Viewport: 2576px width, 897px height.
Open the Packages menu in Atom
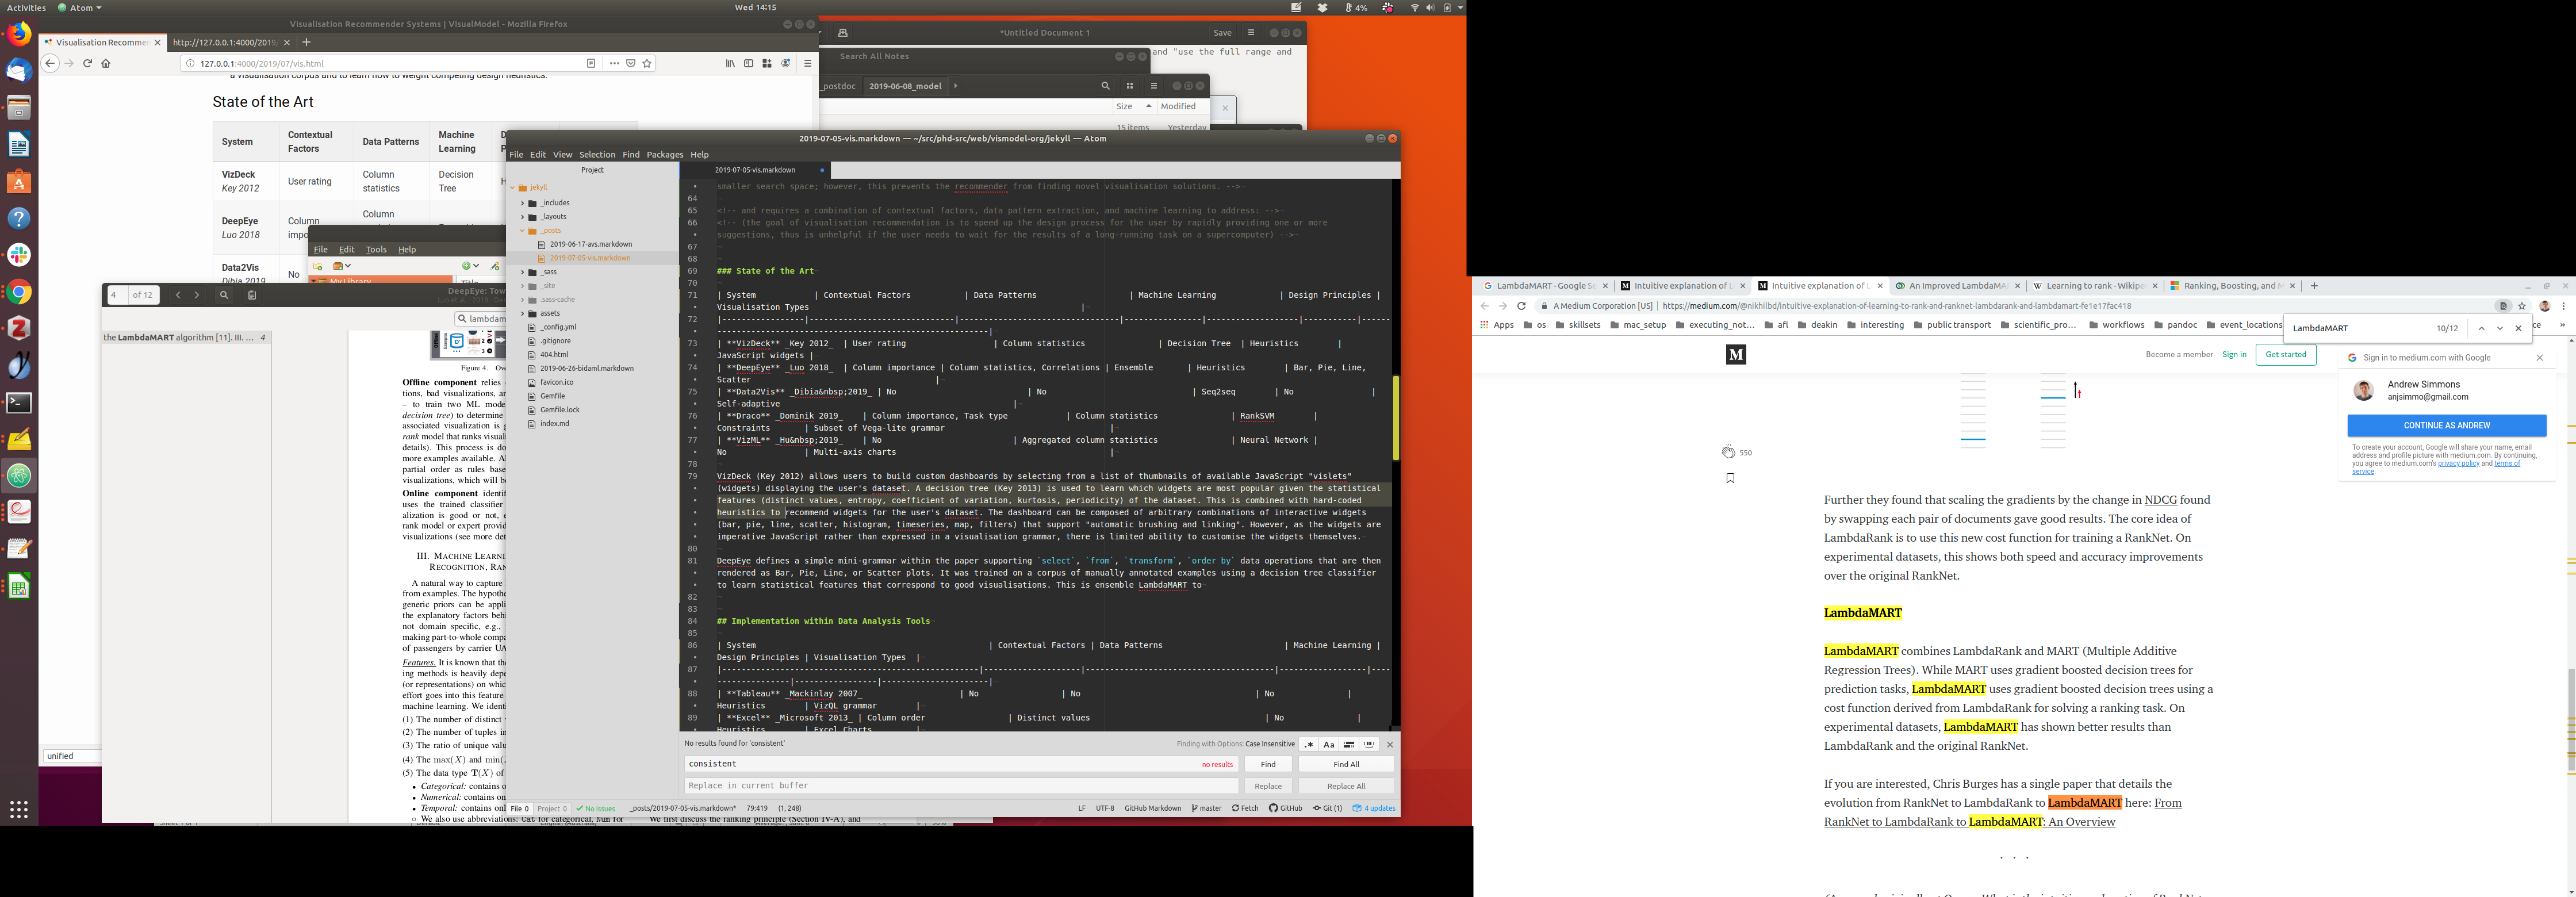tap(664, 155)
